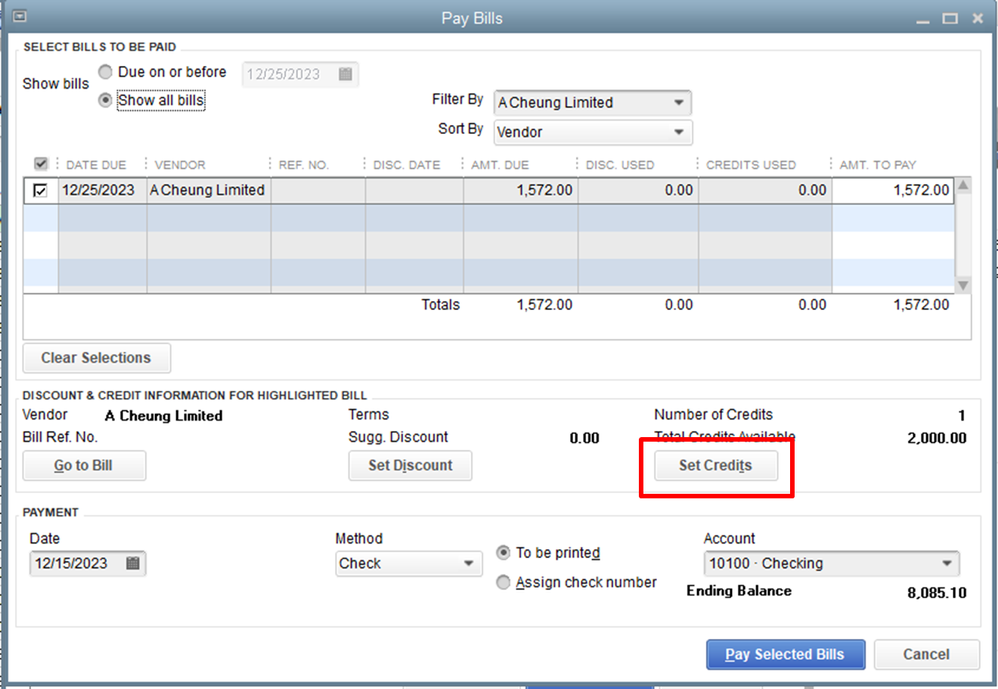Screen dimensions: 998x689
Task: Click Total Credits Available value 2,000.00
Action: [x=937, y=438]
